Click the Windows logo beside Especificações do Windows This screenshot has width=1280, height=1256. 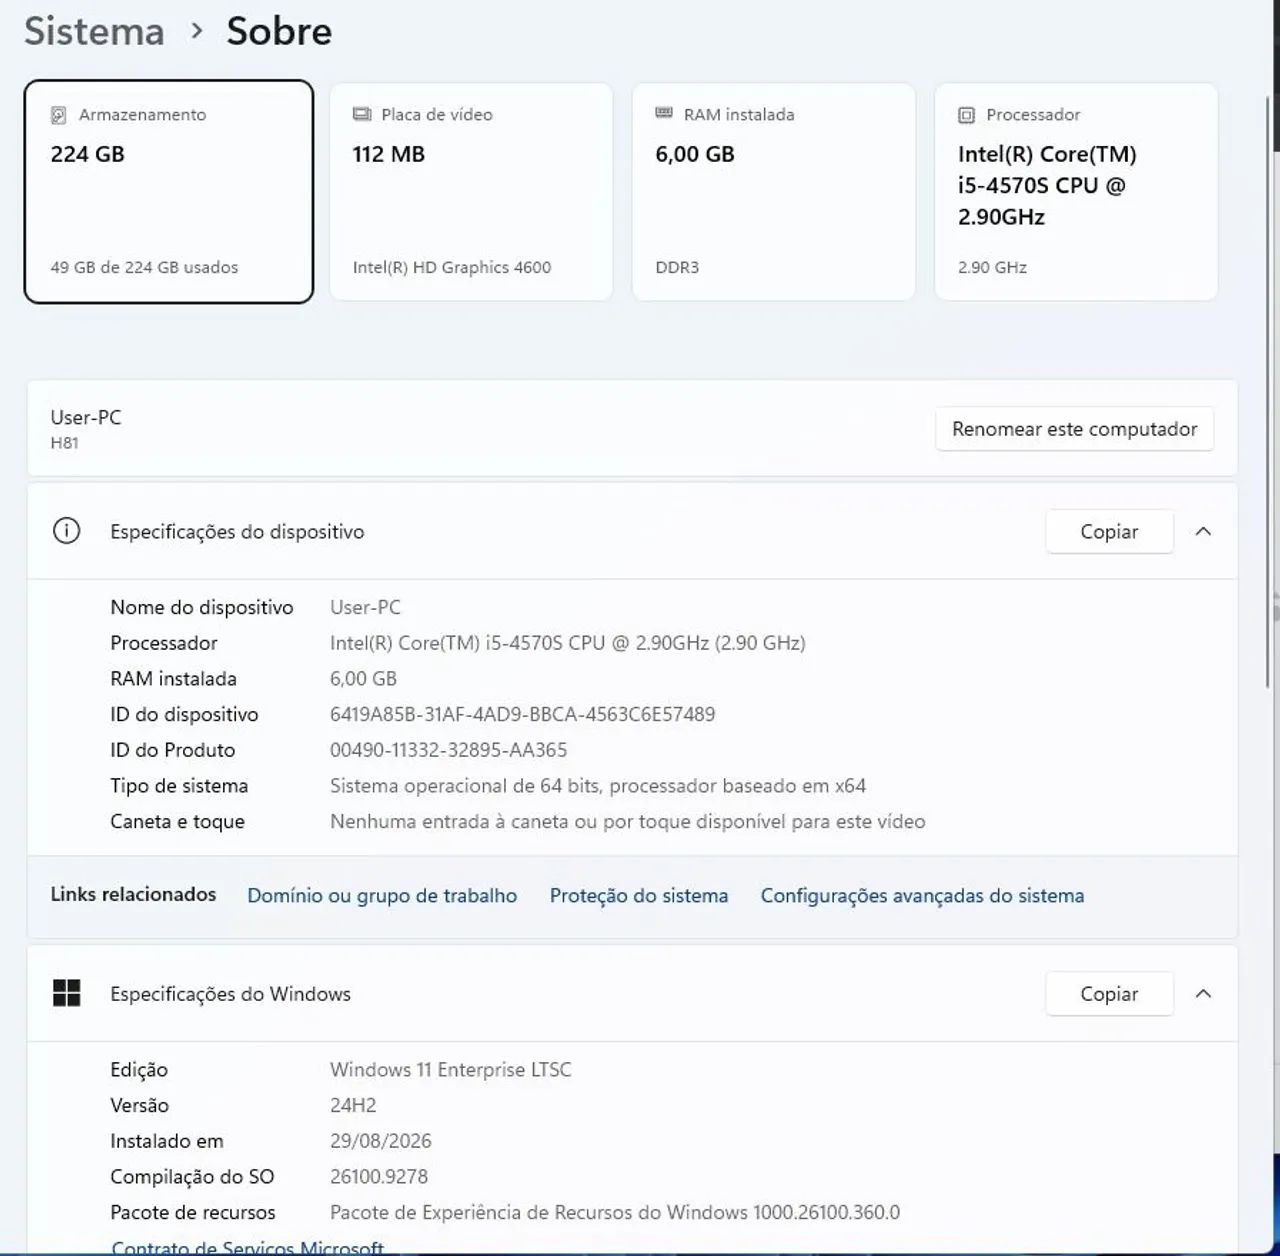click(x=66, y=993)
